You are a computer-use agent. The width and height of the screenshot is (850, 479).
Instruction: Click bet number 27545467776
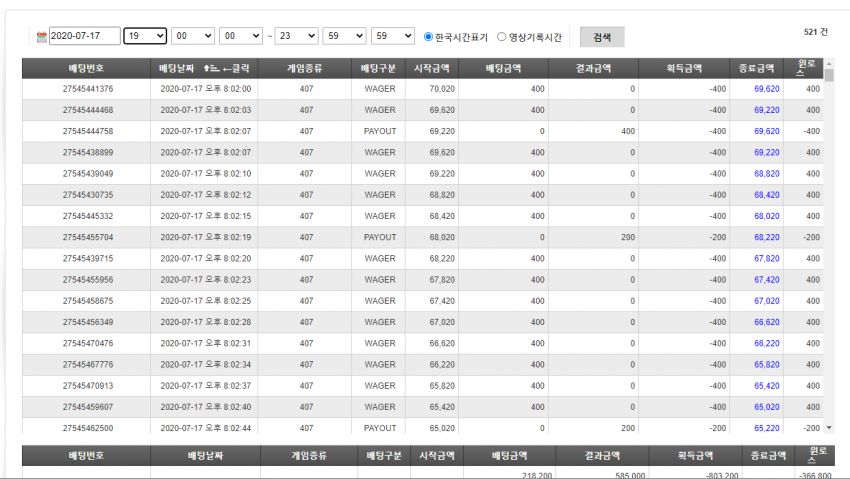pos(88,364)
